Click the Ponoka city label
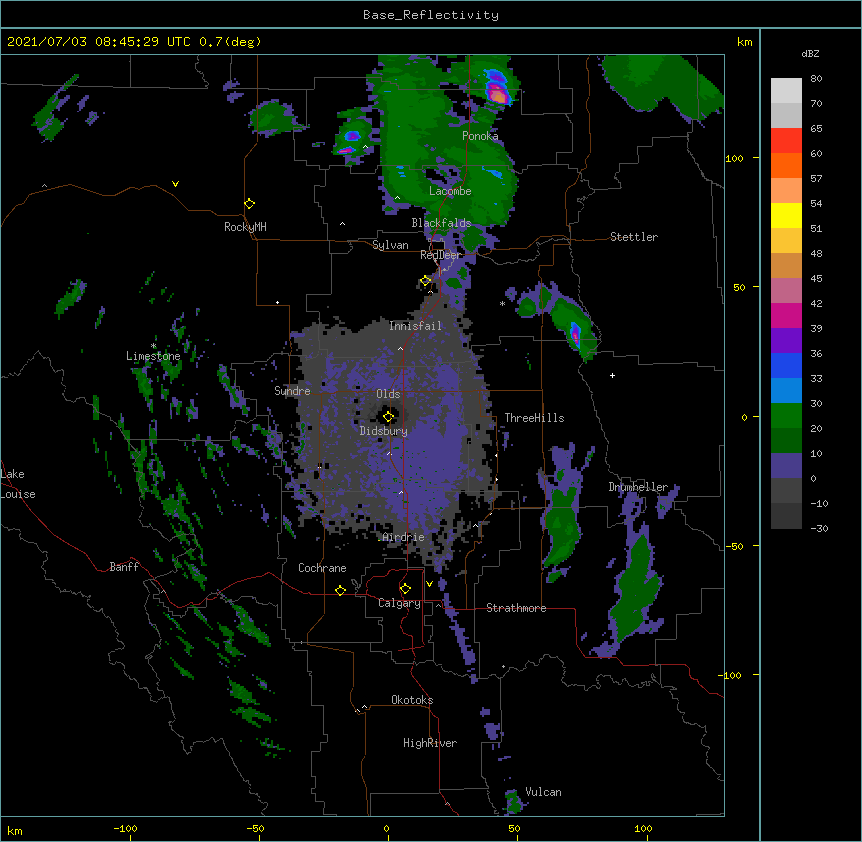This screenshot has height=842, width=862. tap(480, 136)
